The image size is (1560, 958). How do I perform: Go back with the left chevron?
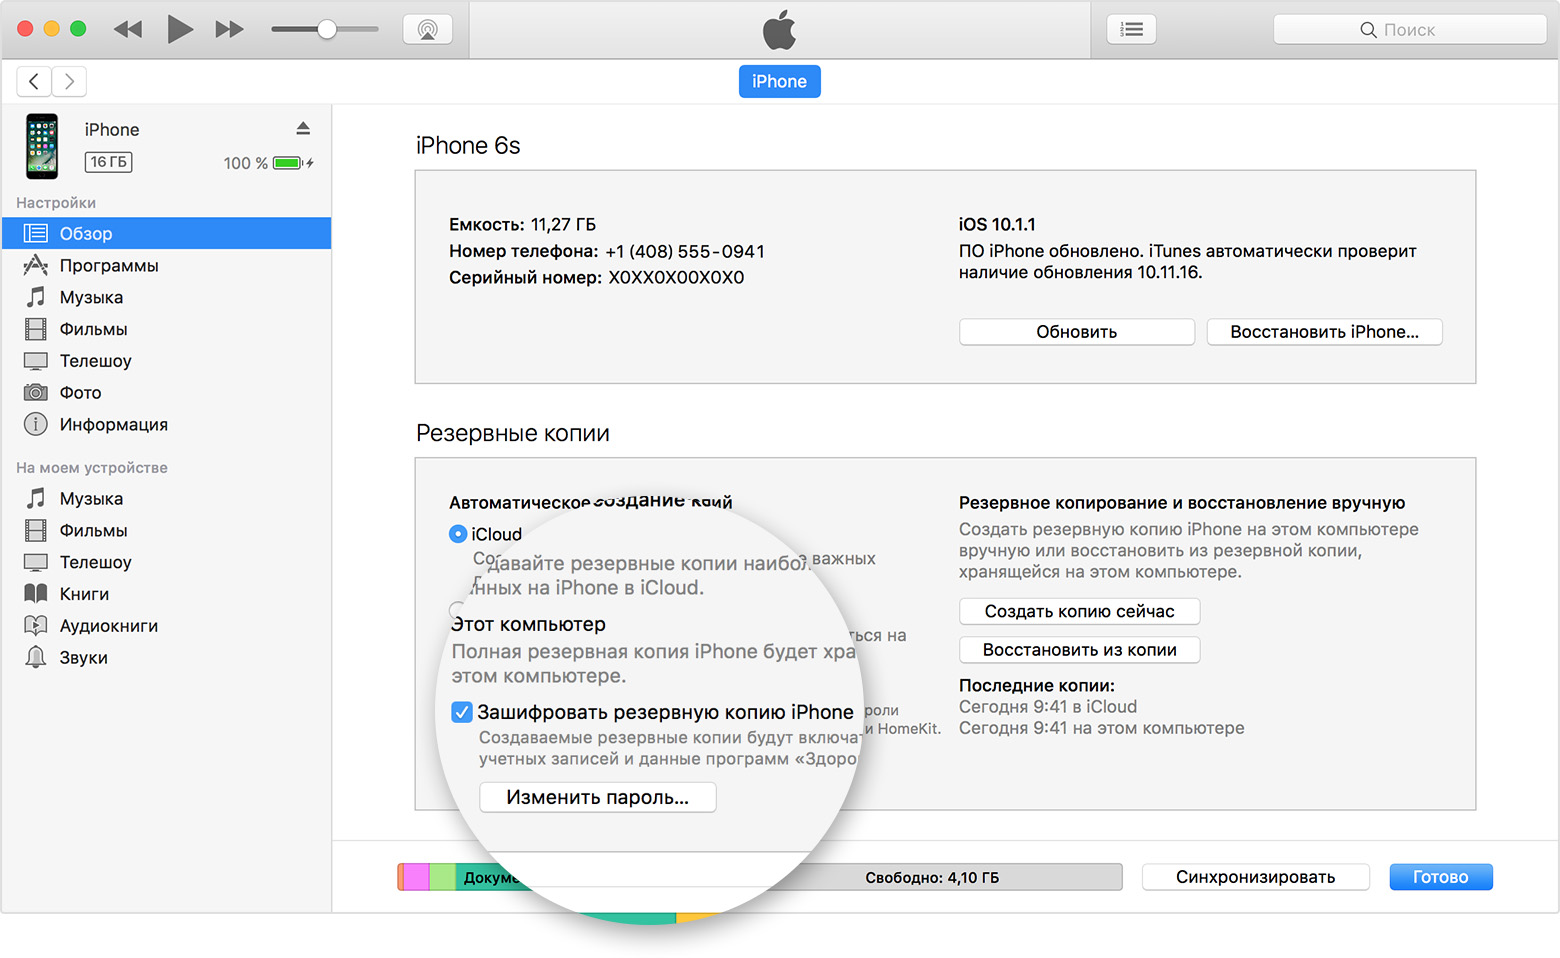click(34, 81)
